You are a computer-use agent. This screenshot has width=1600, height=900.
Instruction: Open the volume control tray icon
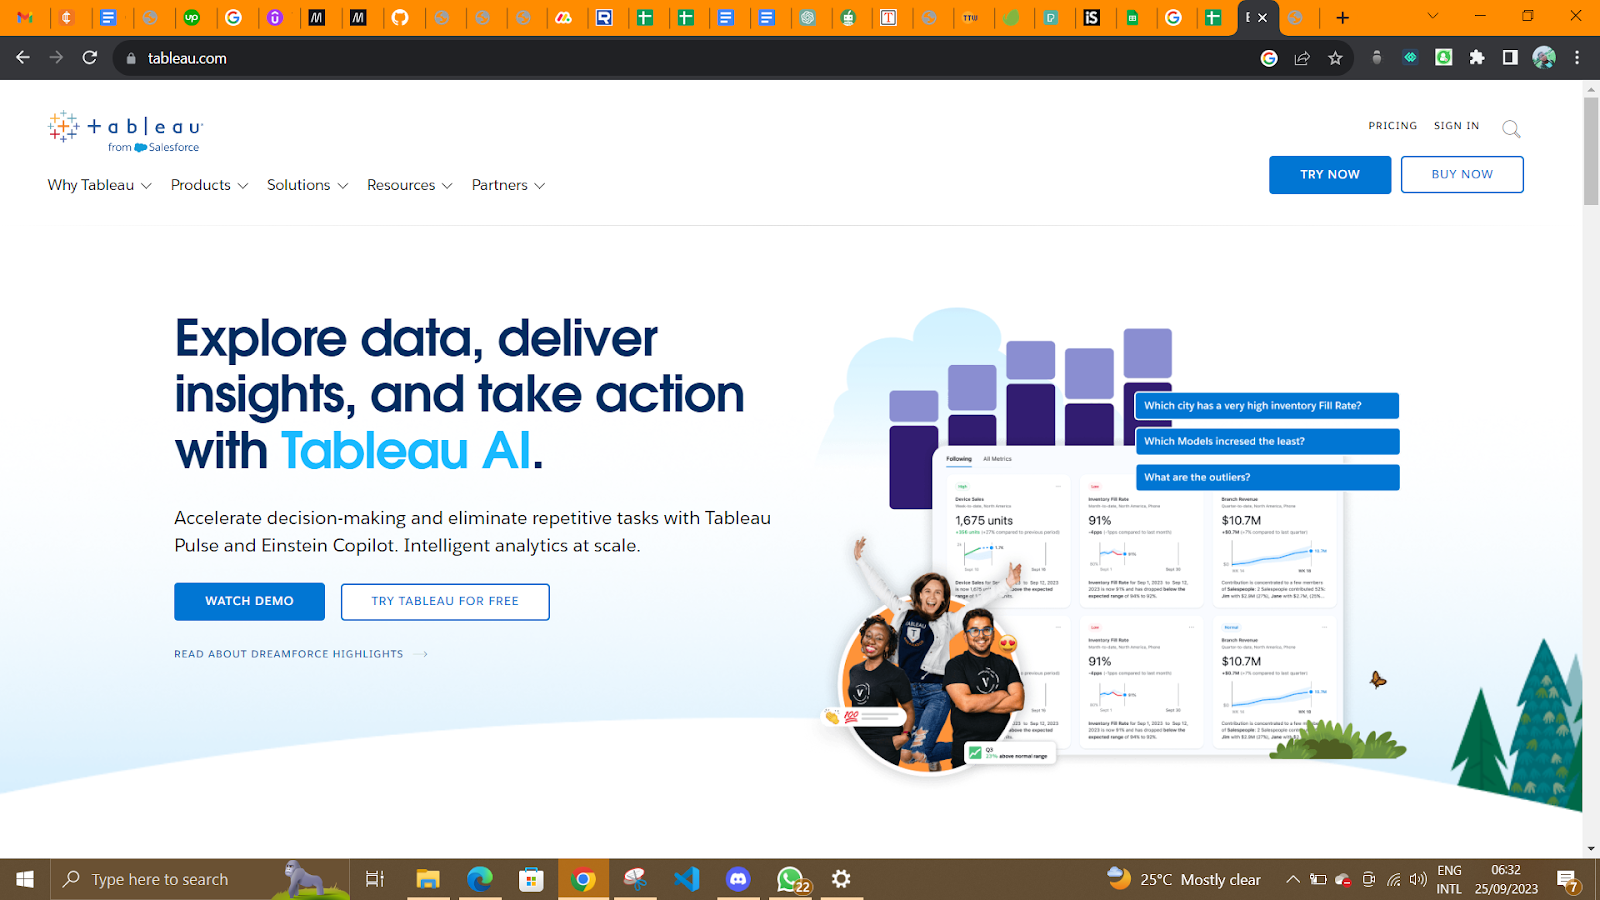[1418, 879]
